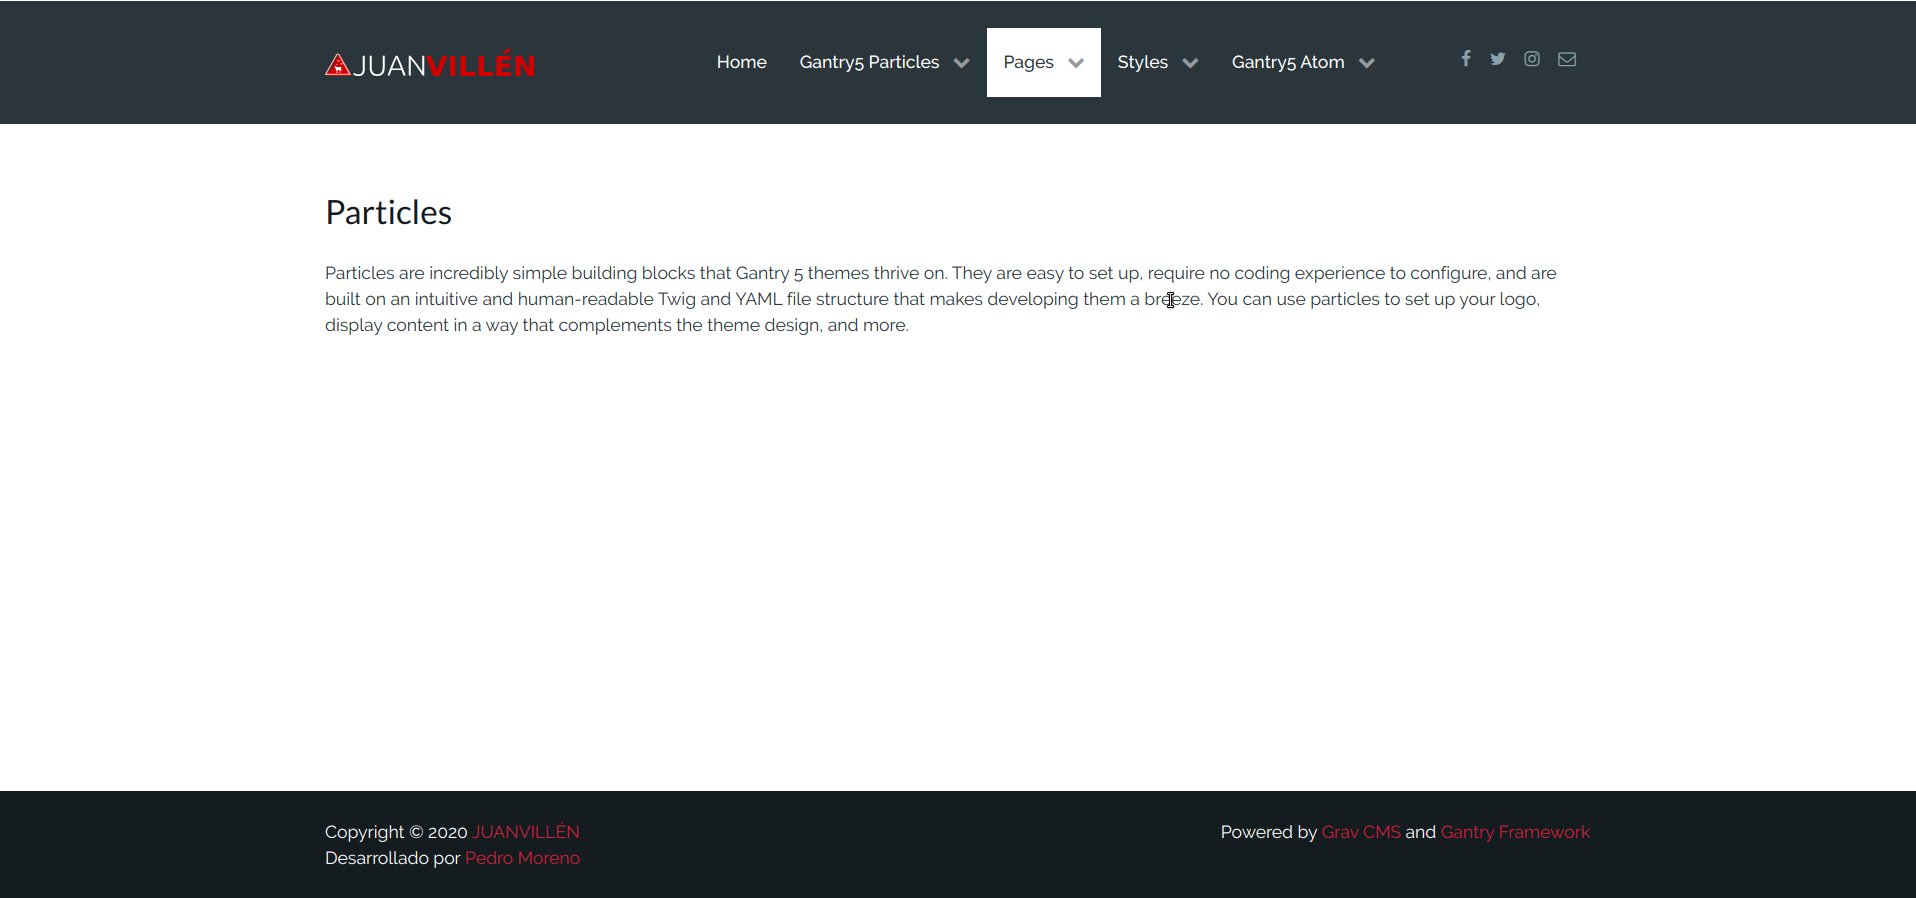Image resolution: width=1916 pixels, height=898 pixels.
Task: Click the email envelope icon
Action: (1567, 59)
